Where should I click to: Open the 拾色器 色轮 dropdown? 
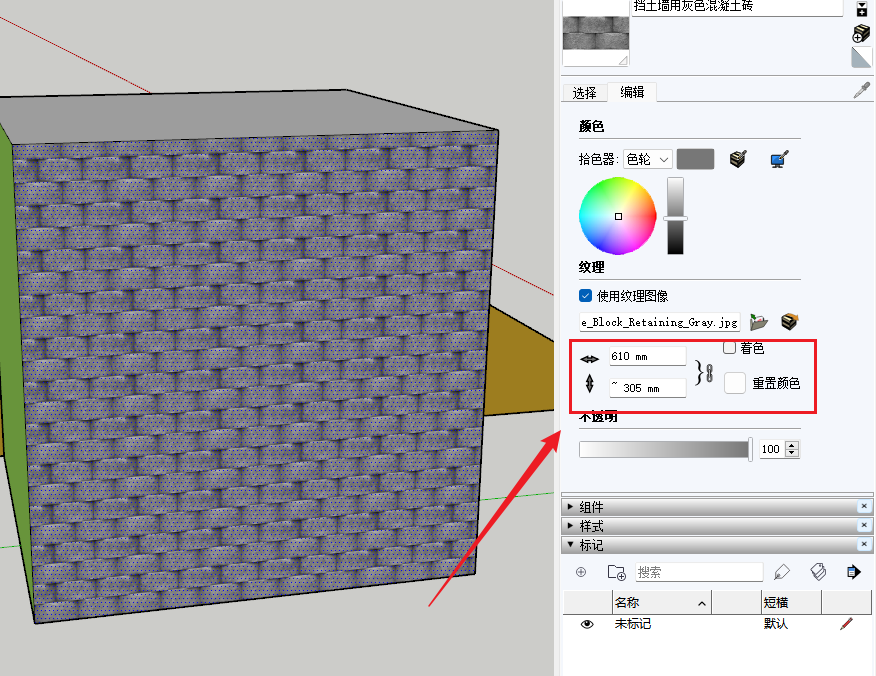(x=648, y=159)
